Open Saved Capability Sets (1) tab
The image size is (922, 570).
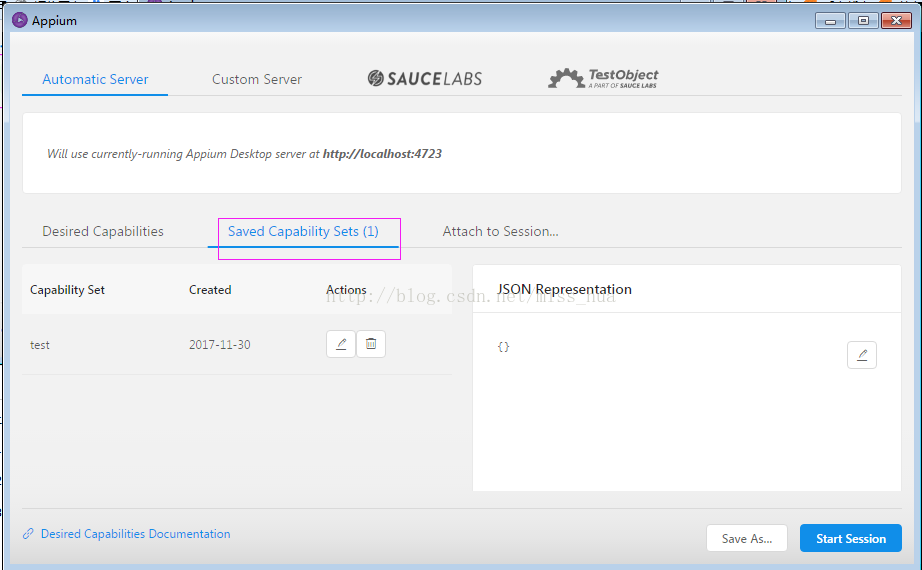tap(303, 231)
